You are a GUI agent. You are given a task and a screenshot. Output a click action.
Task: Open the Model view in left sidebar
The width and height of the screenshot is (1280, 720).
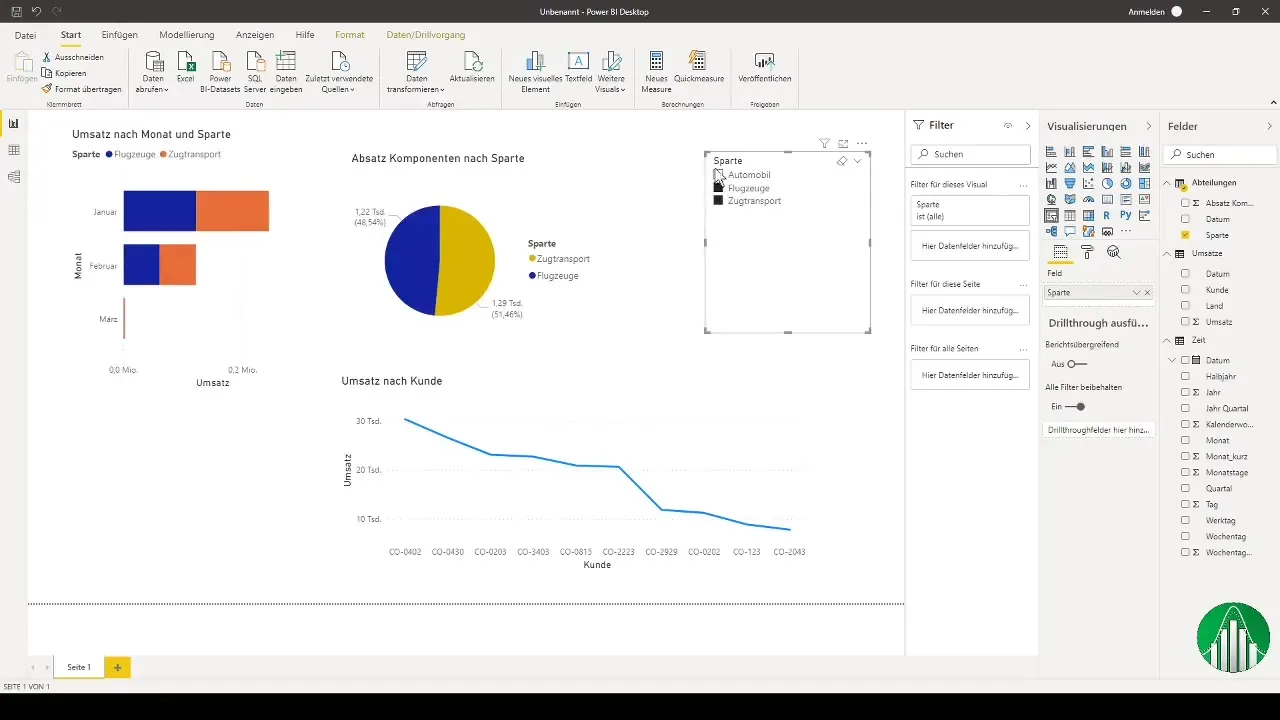point(14,177)
